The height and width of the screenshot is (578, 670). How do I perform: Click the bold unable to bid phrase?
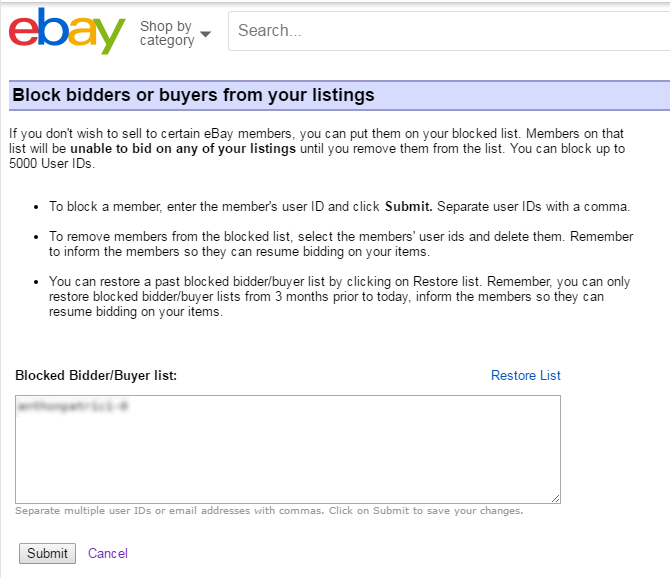(x=183, y=149)
